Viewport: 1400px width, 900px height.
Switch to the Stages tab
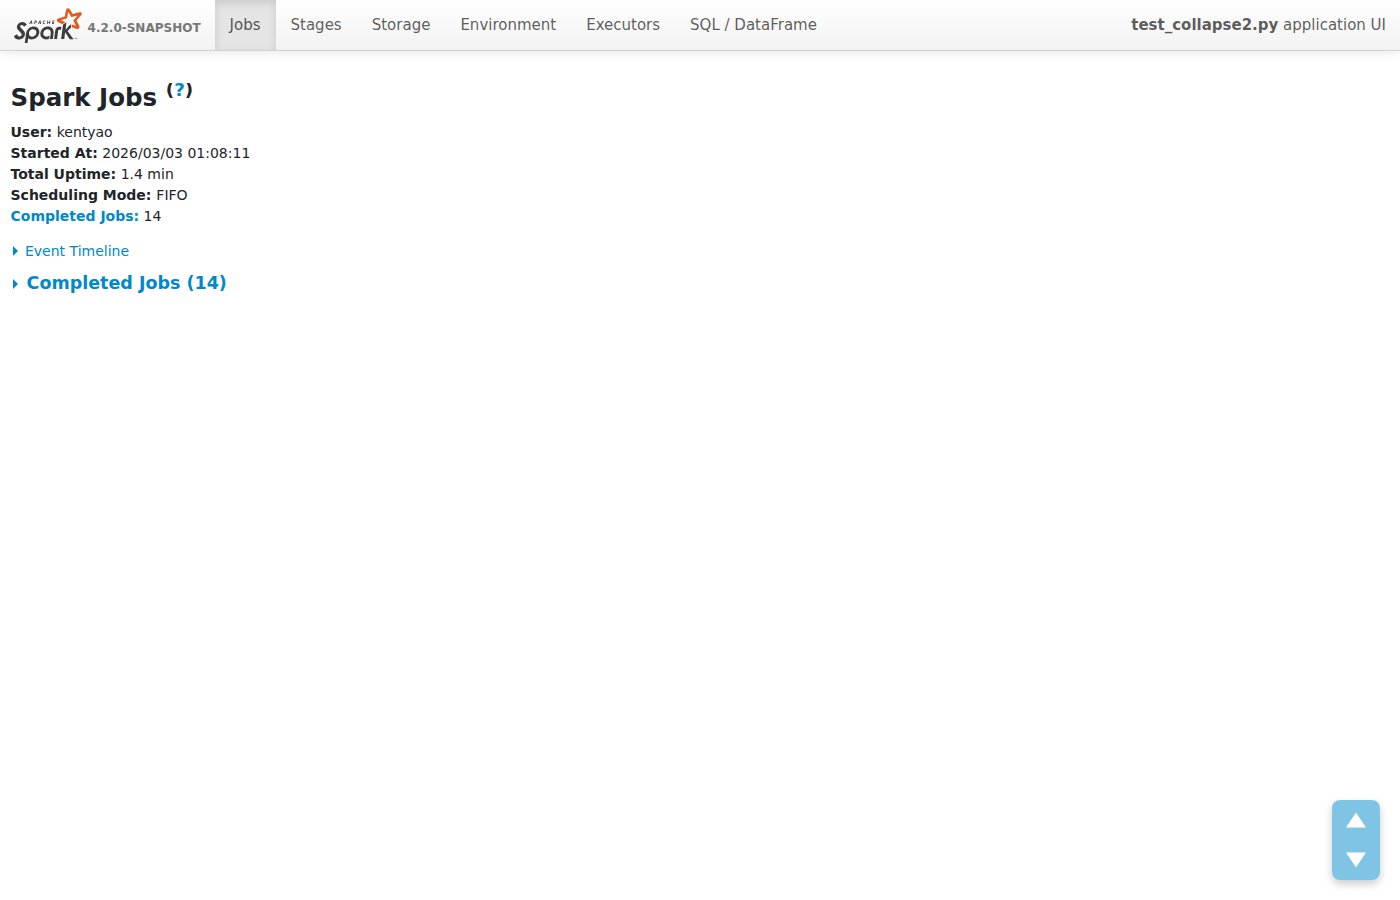pos(316,25)
